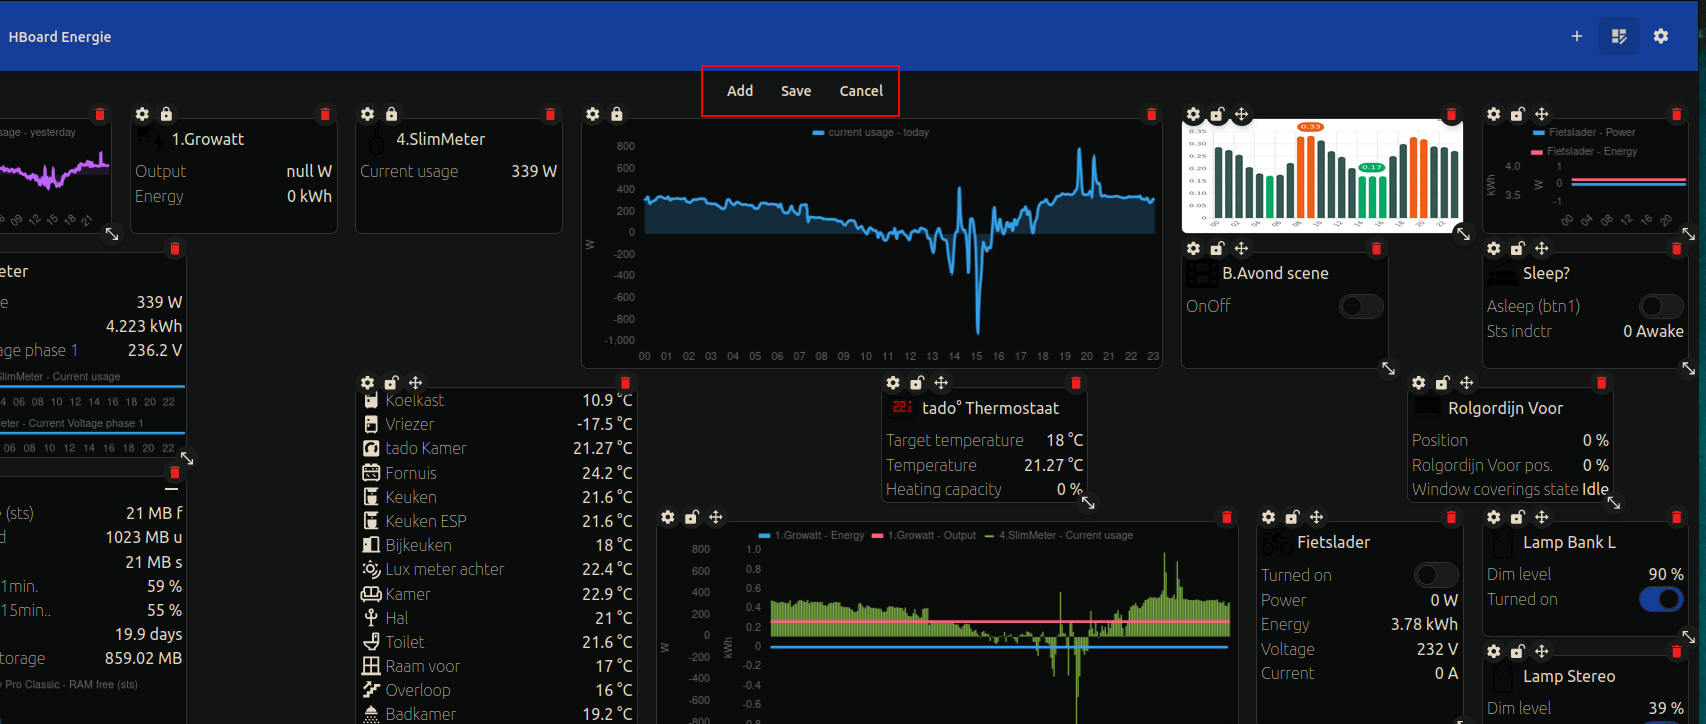The width and height of the screenshot is (1706, 724).
Task: Toggle the Fietslader - Energy legend entry
Action: point(1585,151)
